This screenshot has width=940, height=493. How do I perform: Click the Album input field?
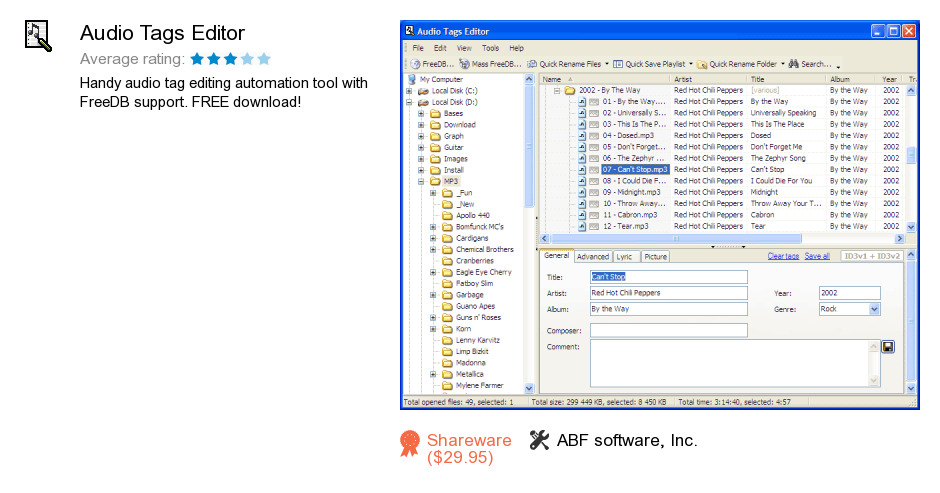(668, 309)
